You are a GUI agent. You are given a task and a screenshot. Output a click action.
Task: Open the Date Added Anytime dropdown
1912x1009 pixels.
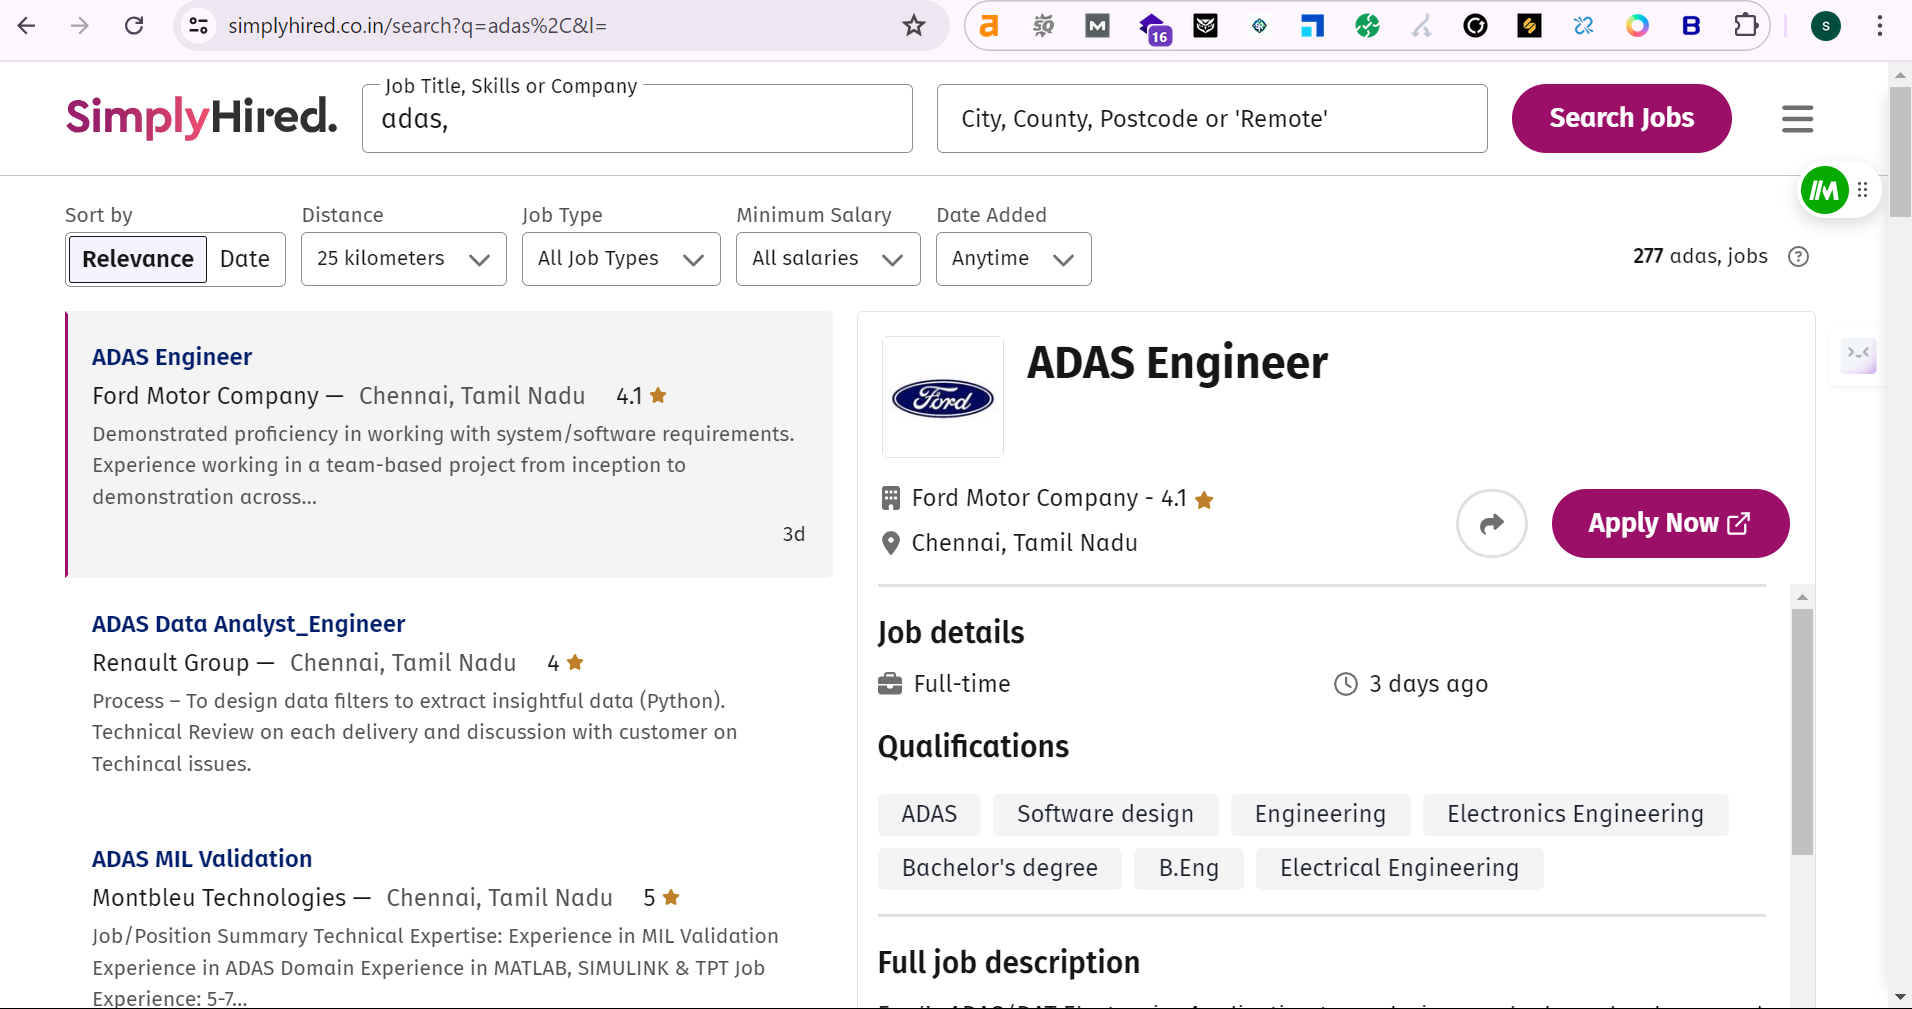pos(1013,259)
